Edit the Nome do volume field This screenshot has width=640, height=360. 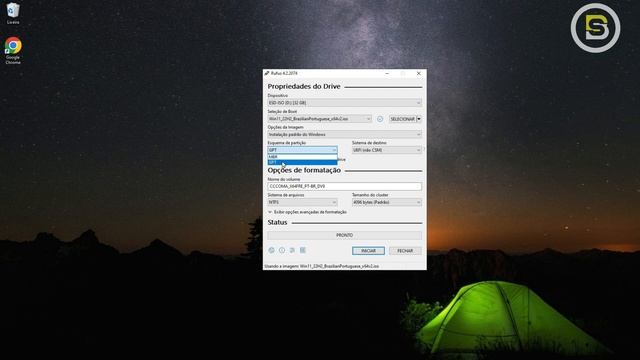tap(344, 187)
